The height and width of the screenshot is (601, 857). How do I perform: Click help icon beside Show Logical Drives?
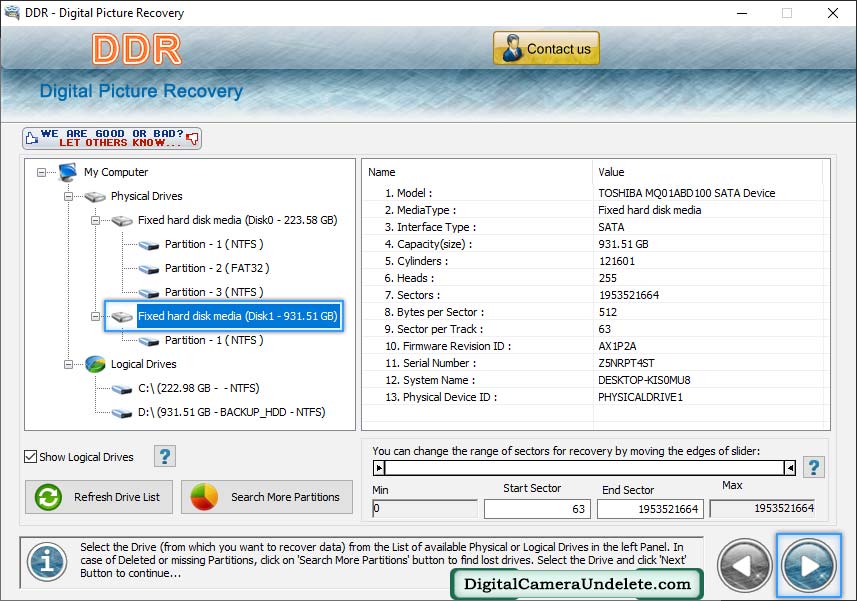(x=165, y=457)
